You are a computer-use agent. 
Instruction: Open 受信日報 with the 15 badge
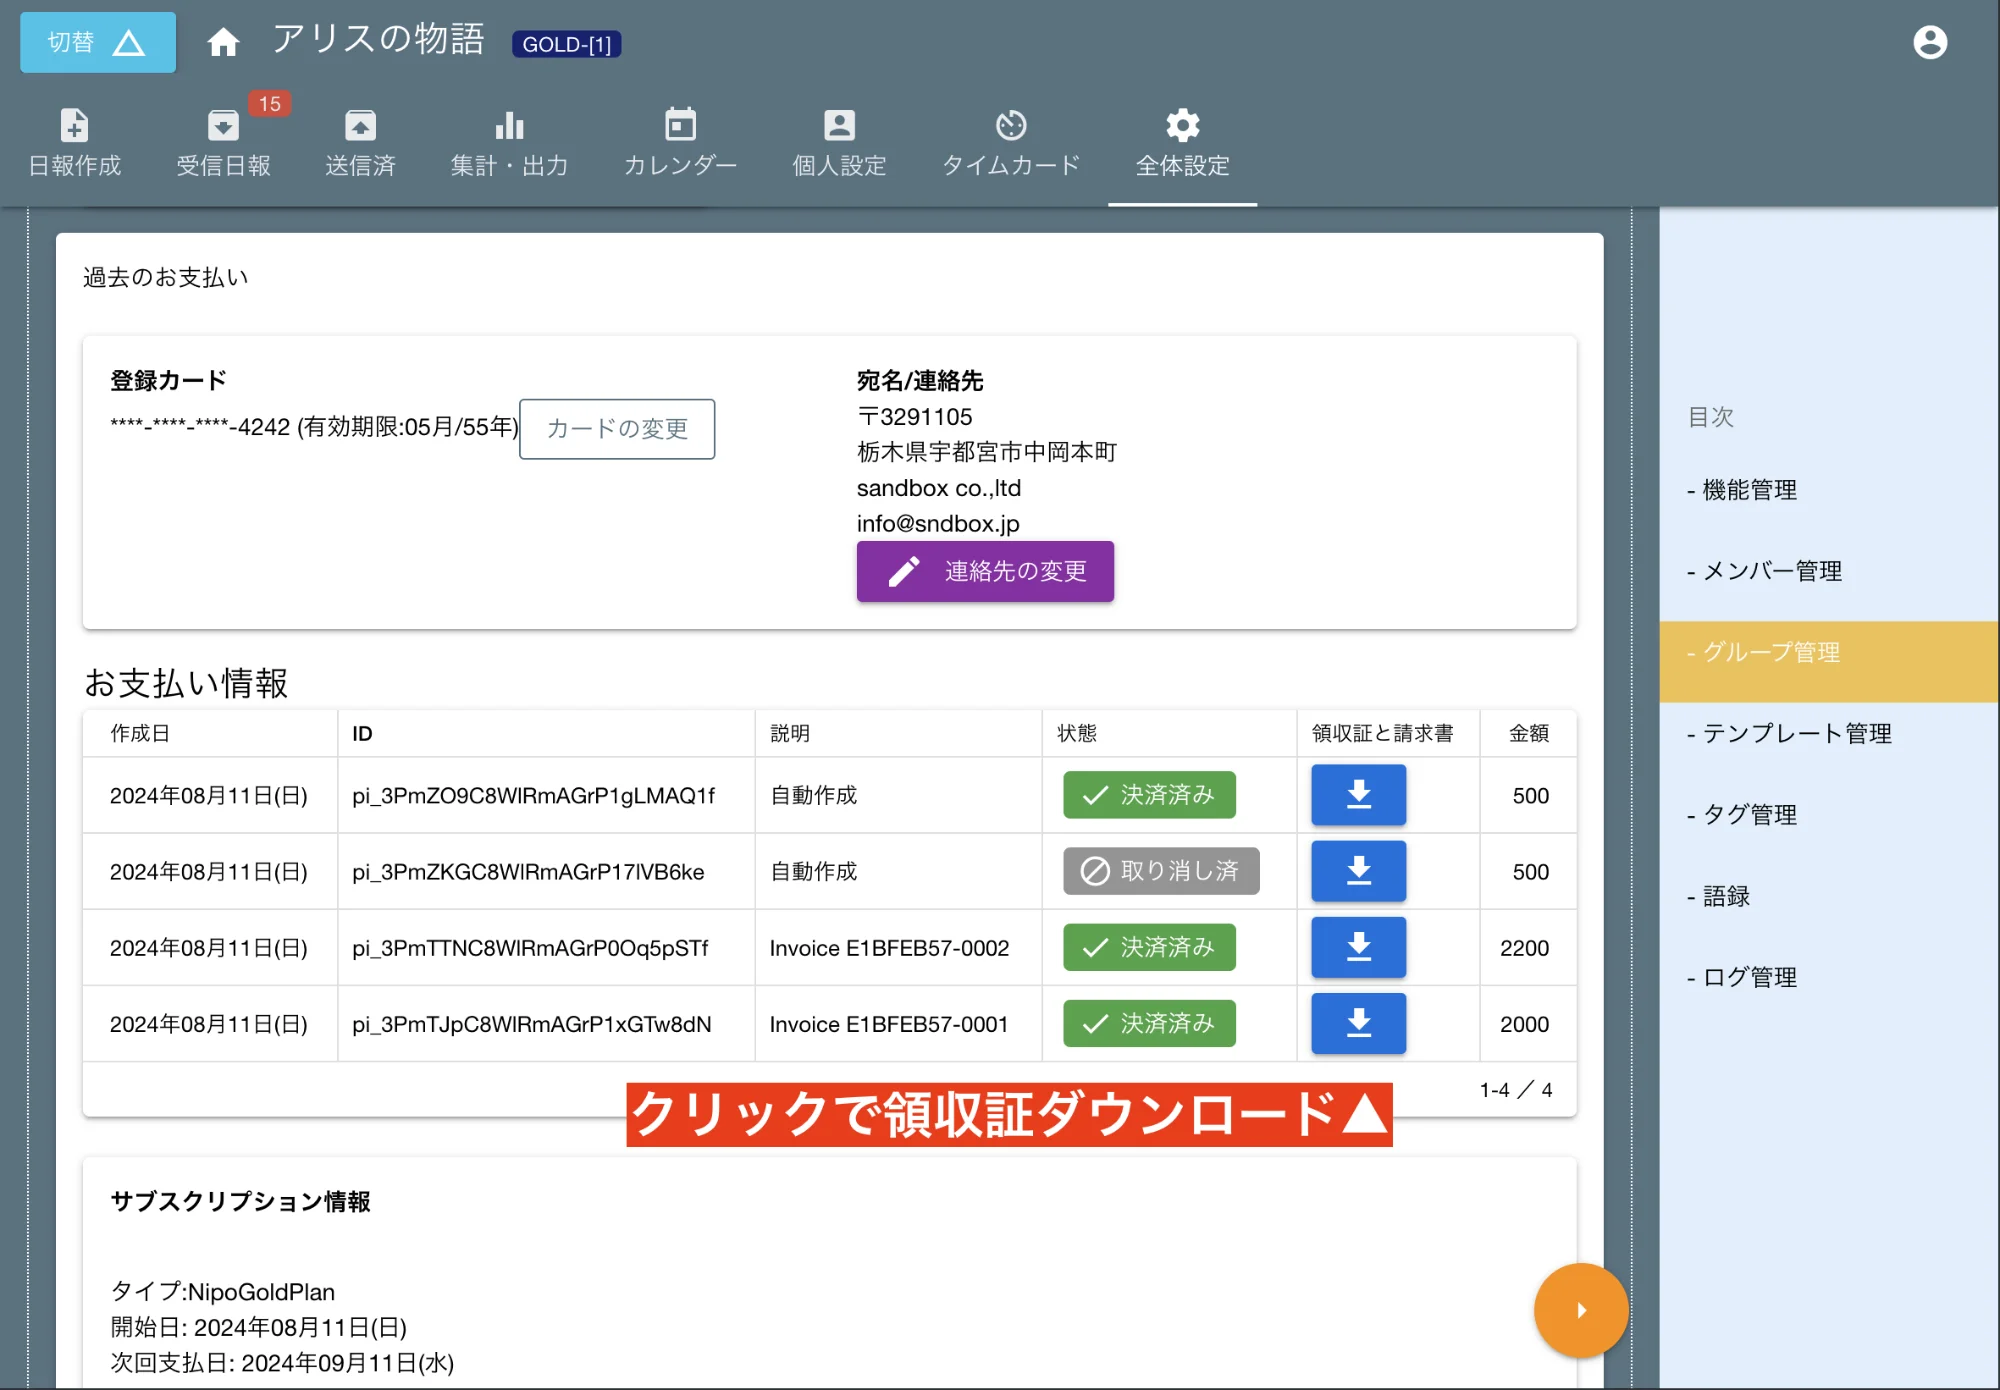[x=224, y=140]
